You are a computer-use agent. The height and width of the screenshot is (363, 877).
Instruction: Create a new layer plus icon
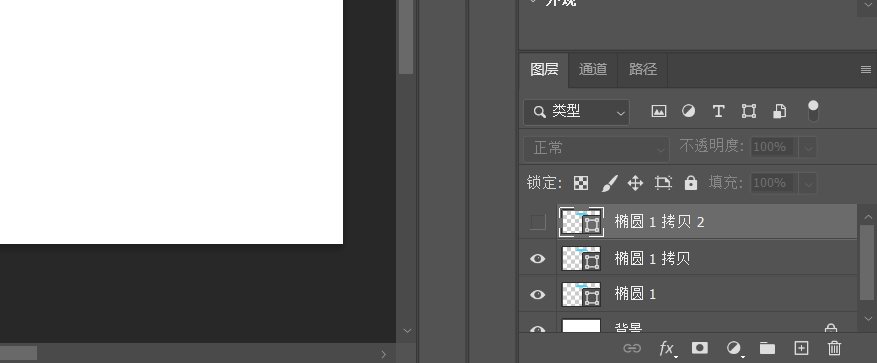click(x=801, y=348)
